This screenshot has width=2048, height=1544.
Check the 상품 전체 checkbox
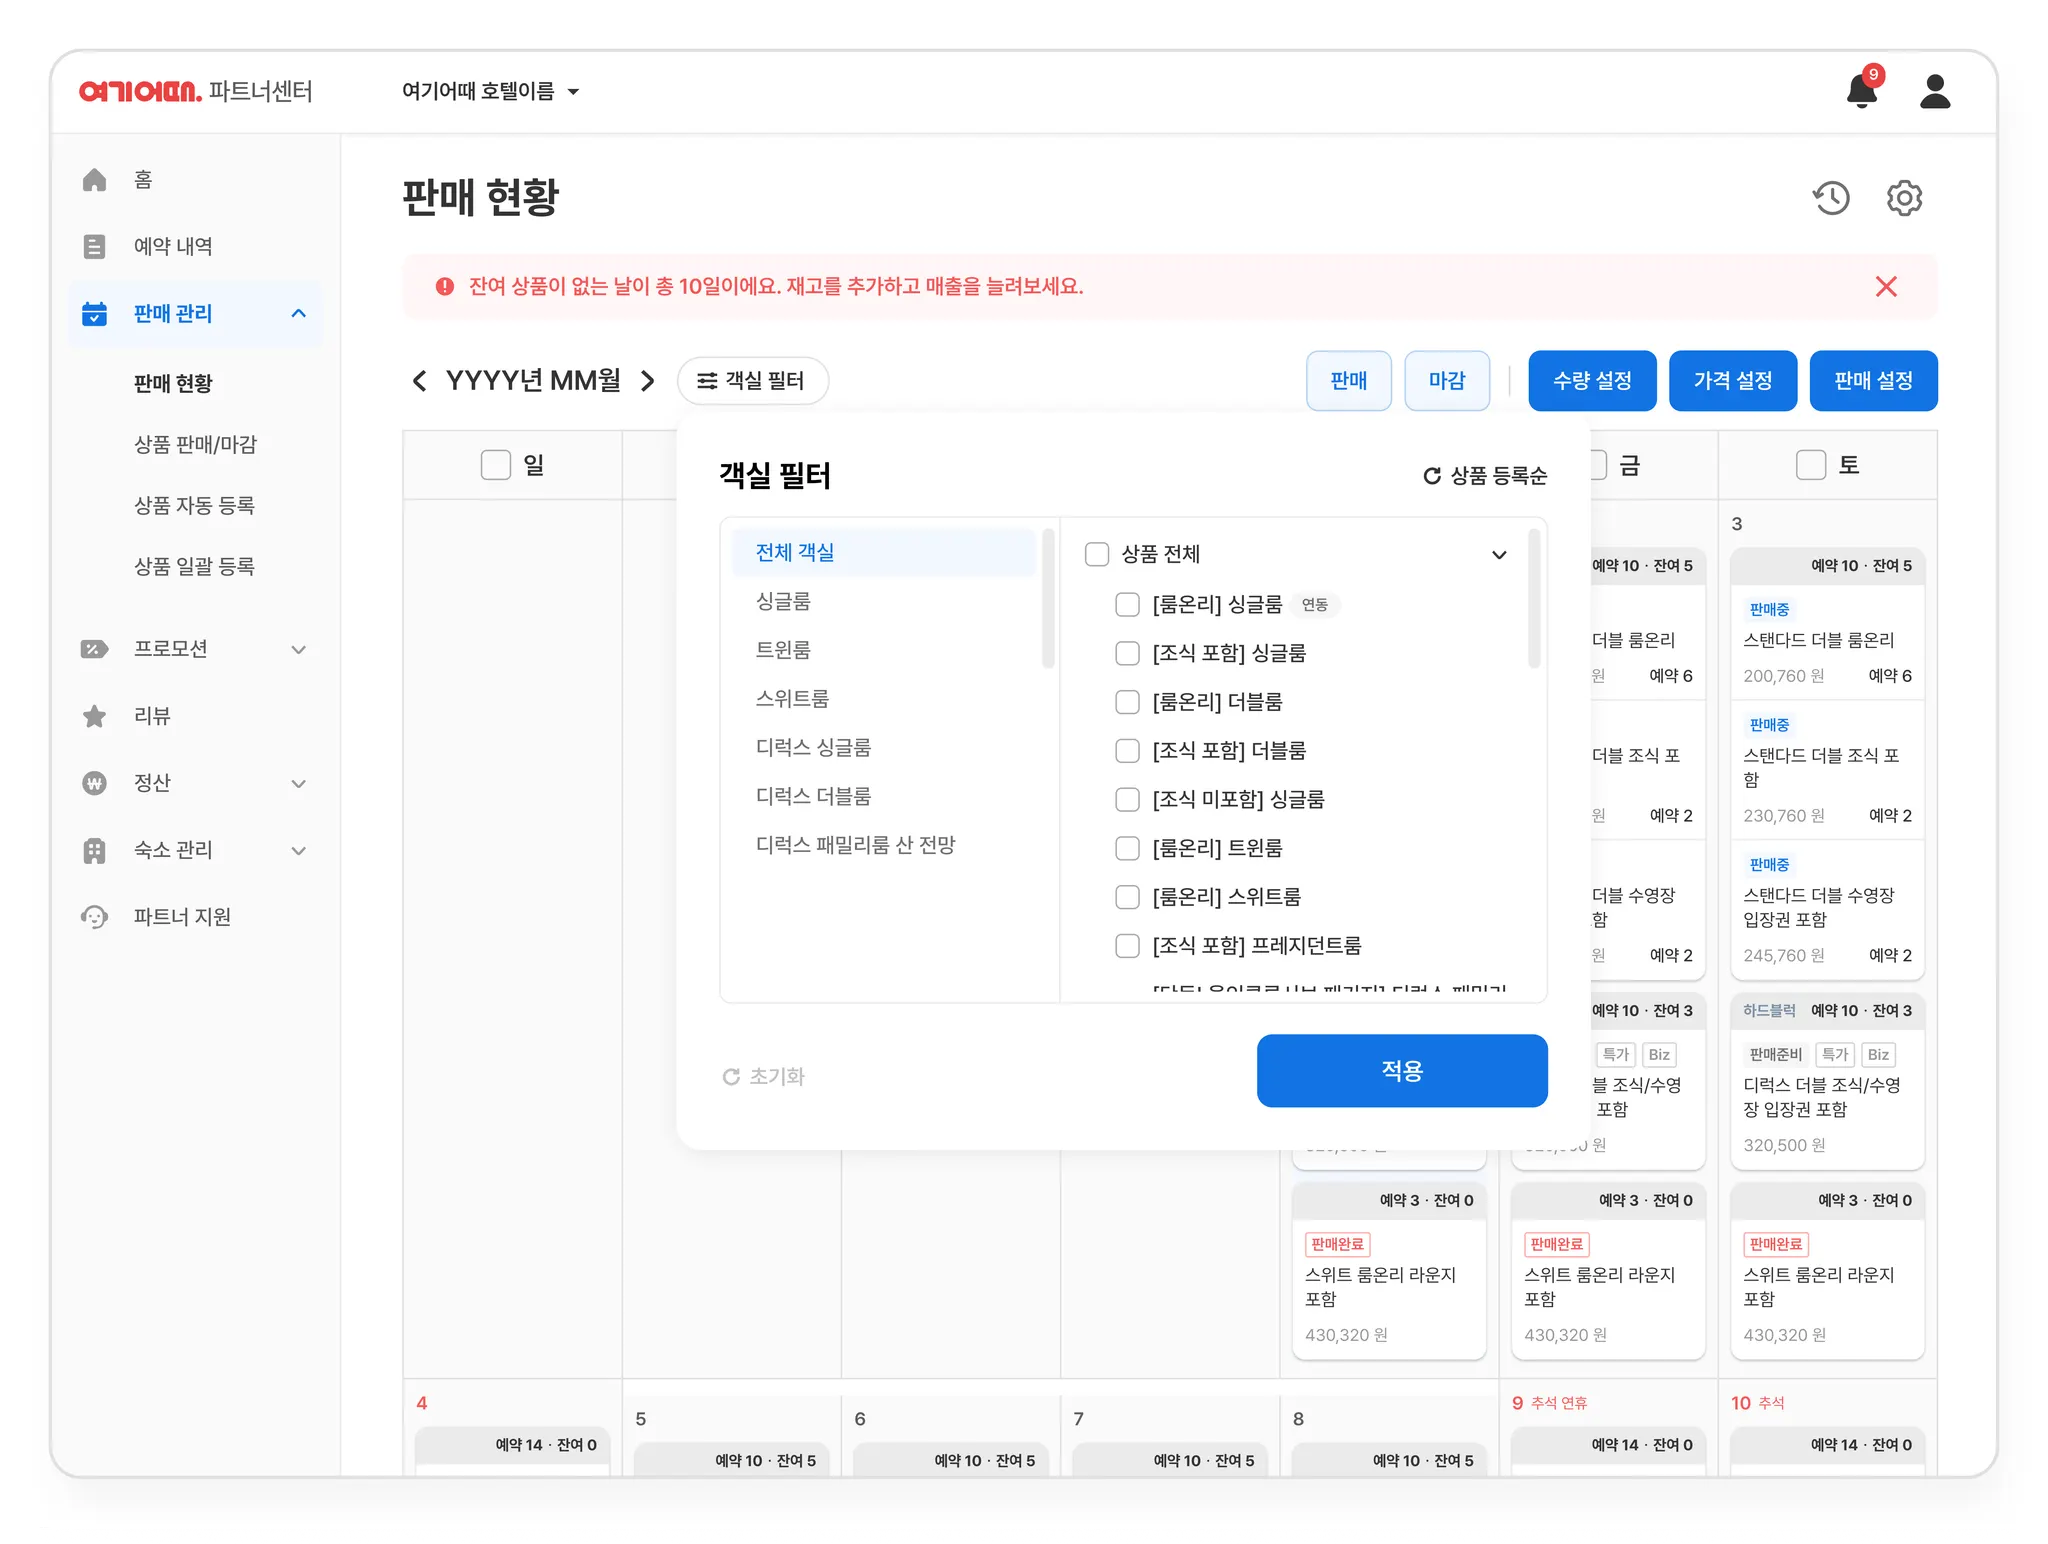1097,554
